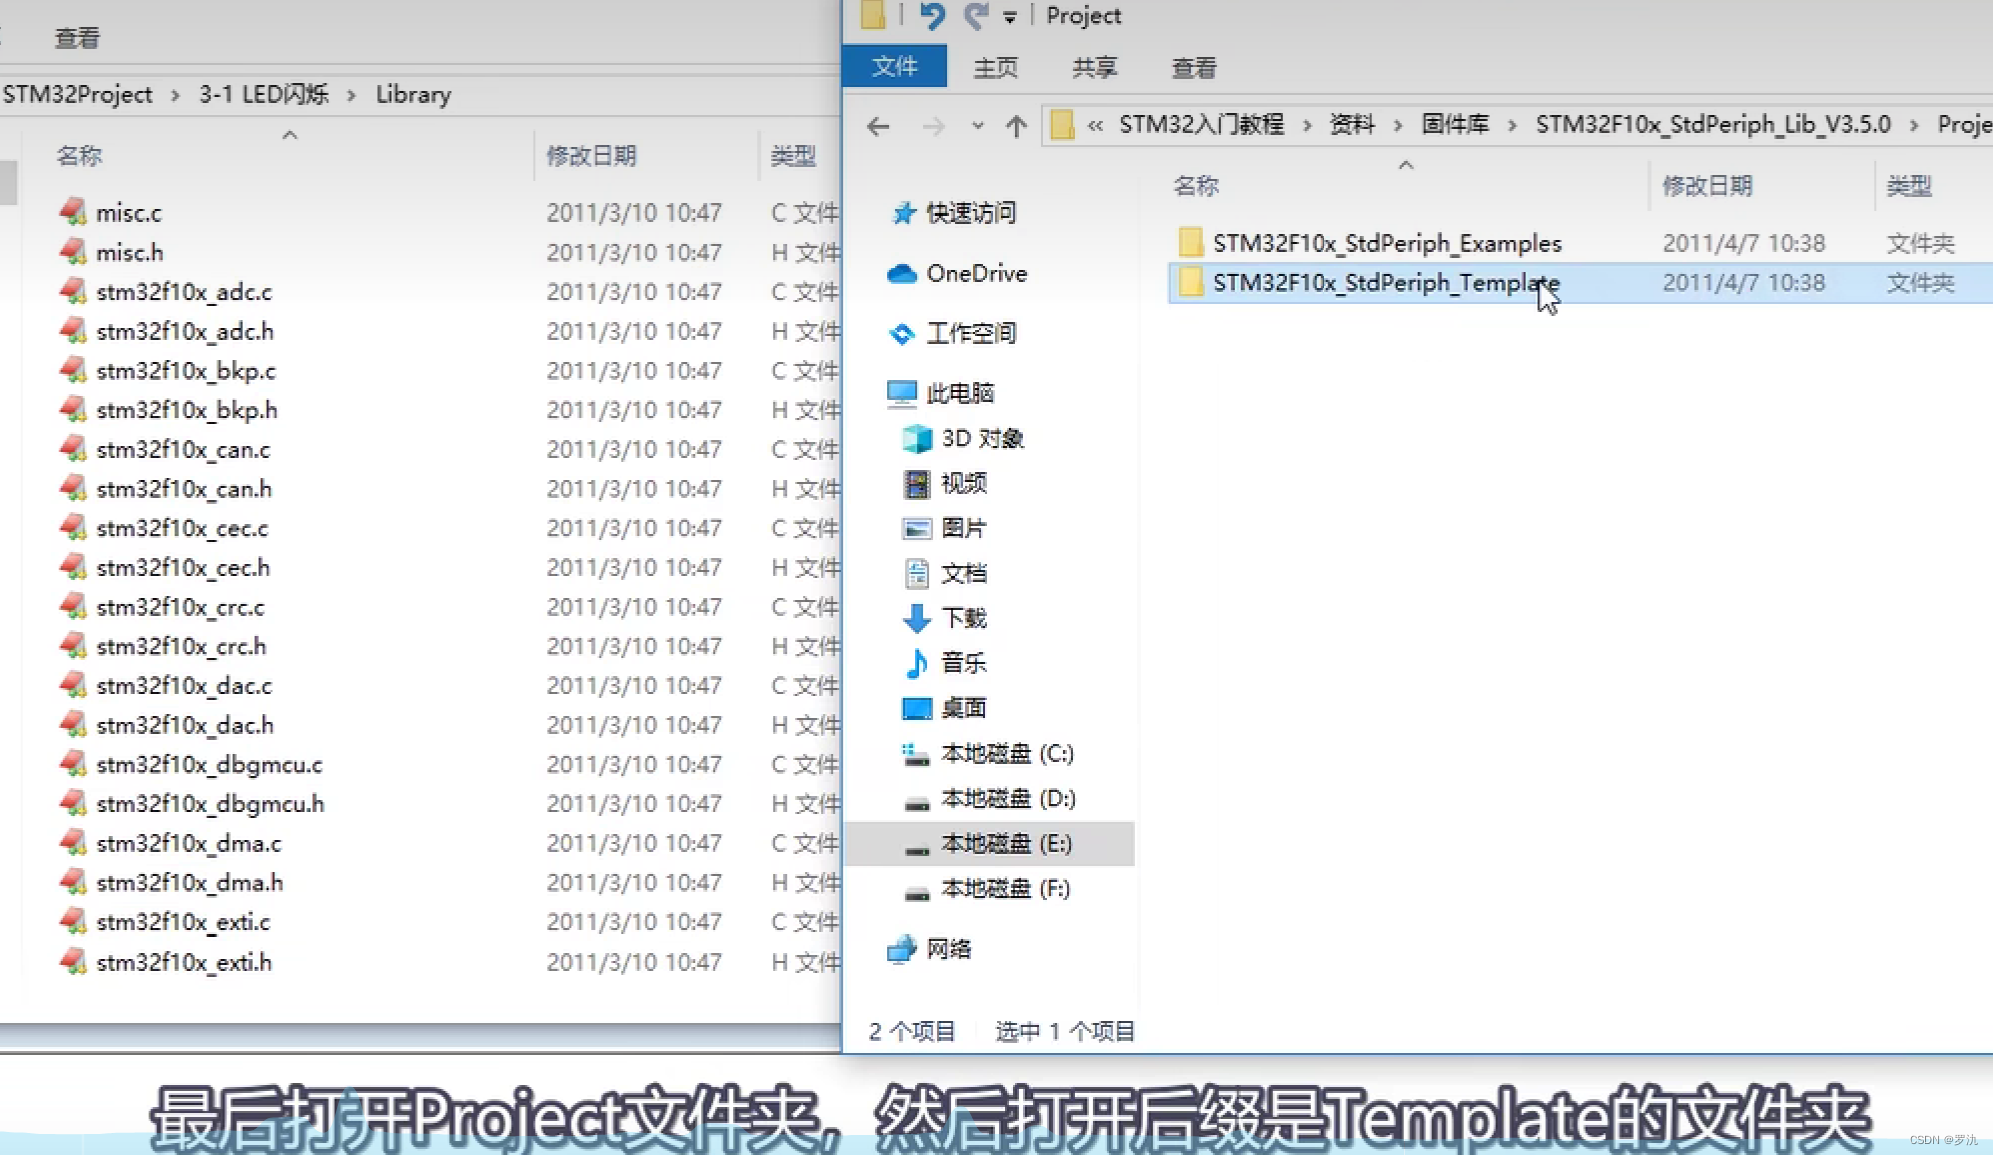Open 3D 对象 folder in sidebar
1993x1155 pixels.
pyautogui.click(x=981, y=438)
